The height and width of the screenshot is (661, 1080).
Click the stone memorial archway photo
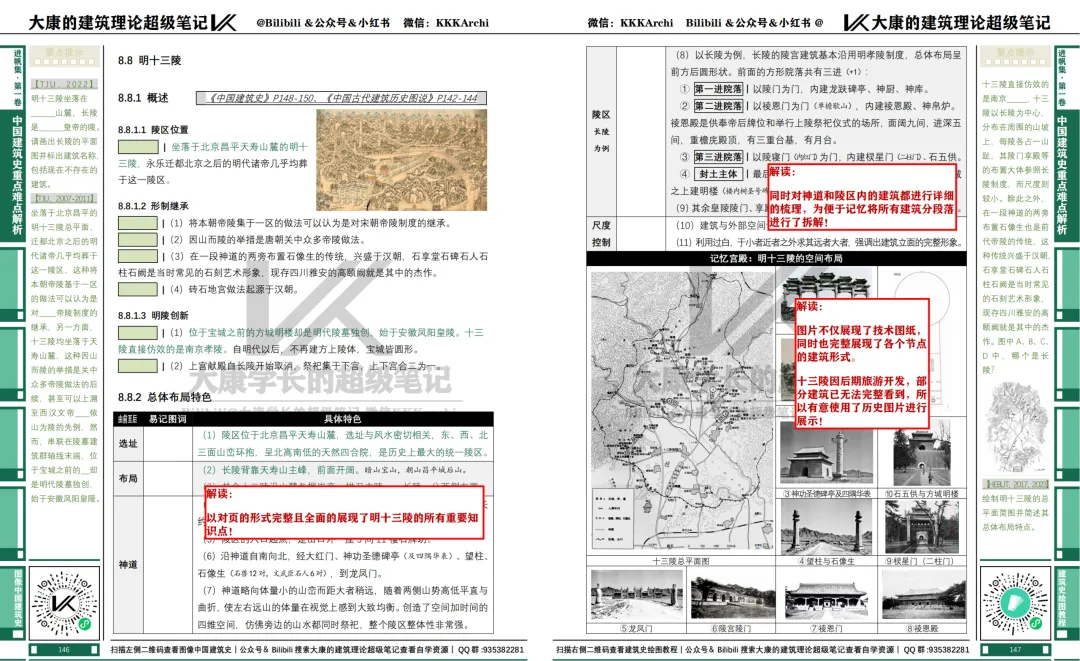(x=827, y=284)
